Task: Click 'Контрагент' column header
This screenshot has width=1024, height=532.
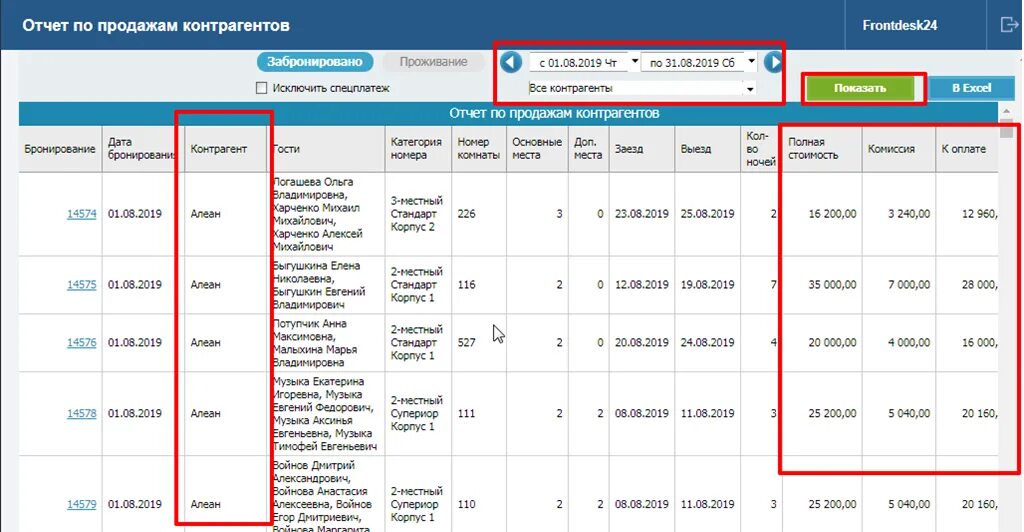Action: pyautogui.click(x=226, y=149)
